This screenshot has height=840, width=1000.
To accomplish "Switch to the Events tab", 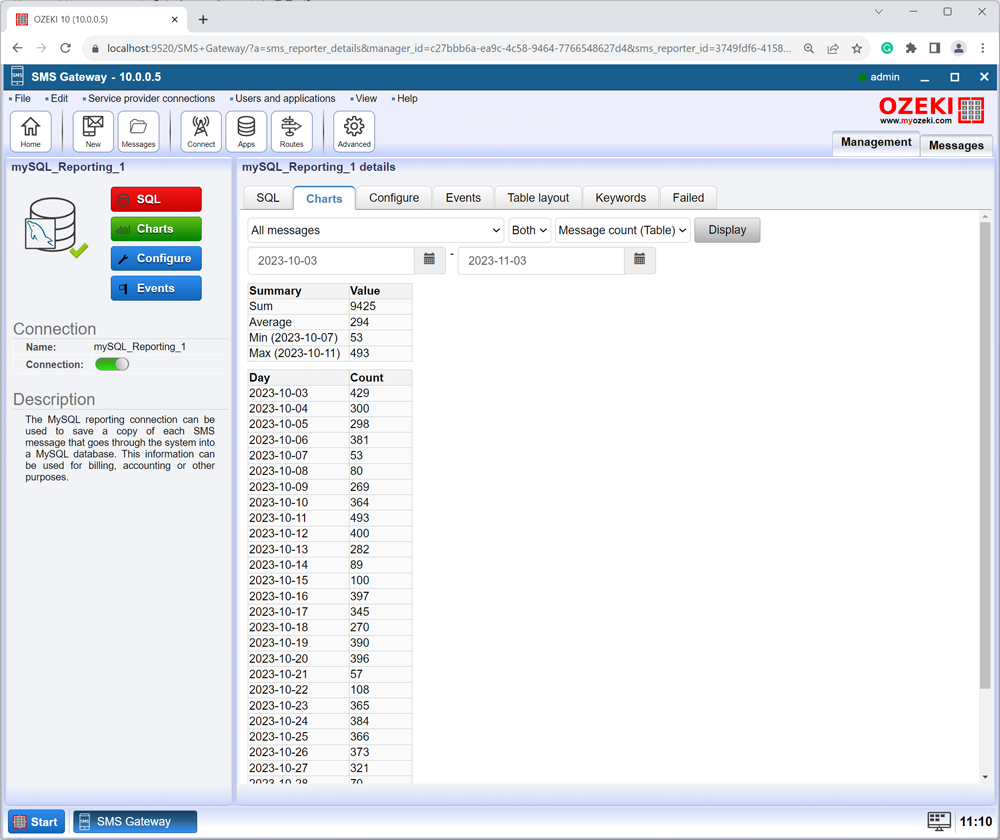I will pos(463,198).
